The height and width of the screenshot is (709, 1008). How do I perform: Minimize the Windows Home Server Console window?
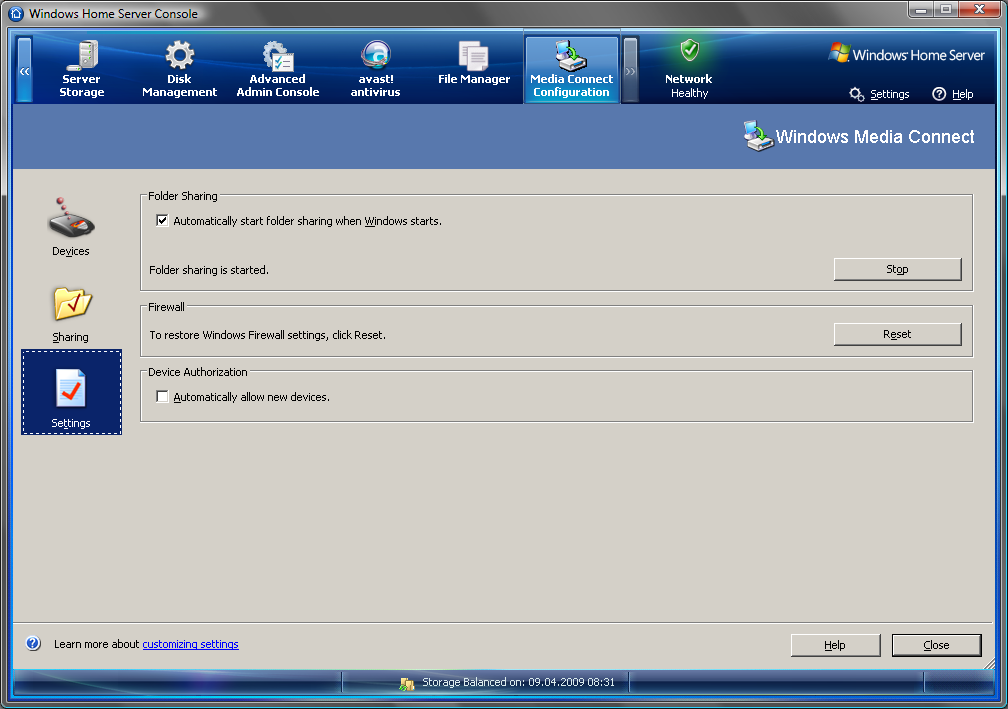pyautogui.click(x=921, y=10)
